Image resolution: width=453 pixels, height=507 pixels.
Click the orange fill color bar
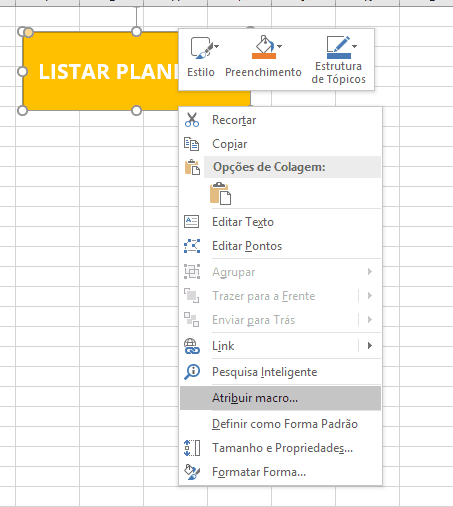click(264, 56)
